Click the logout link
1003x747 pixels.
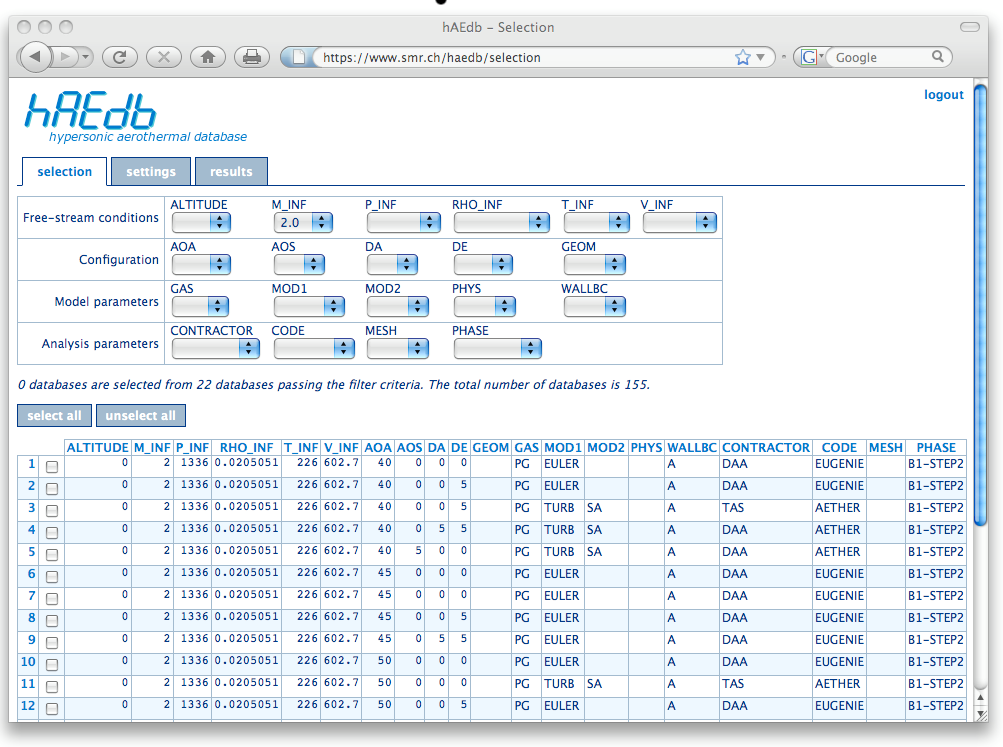tap(943, 95)
